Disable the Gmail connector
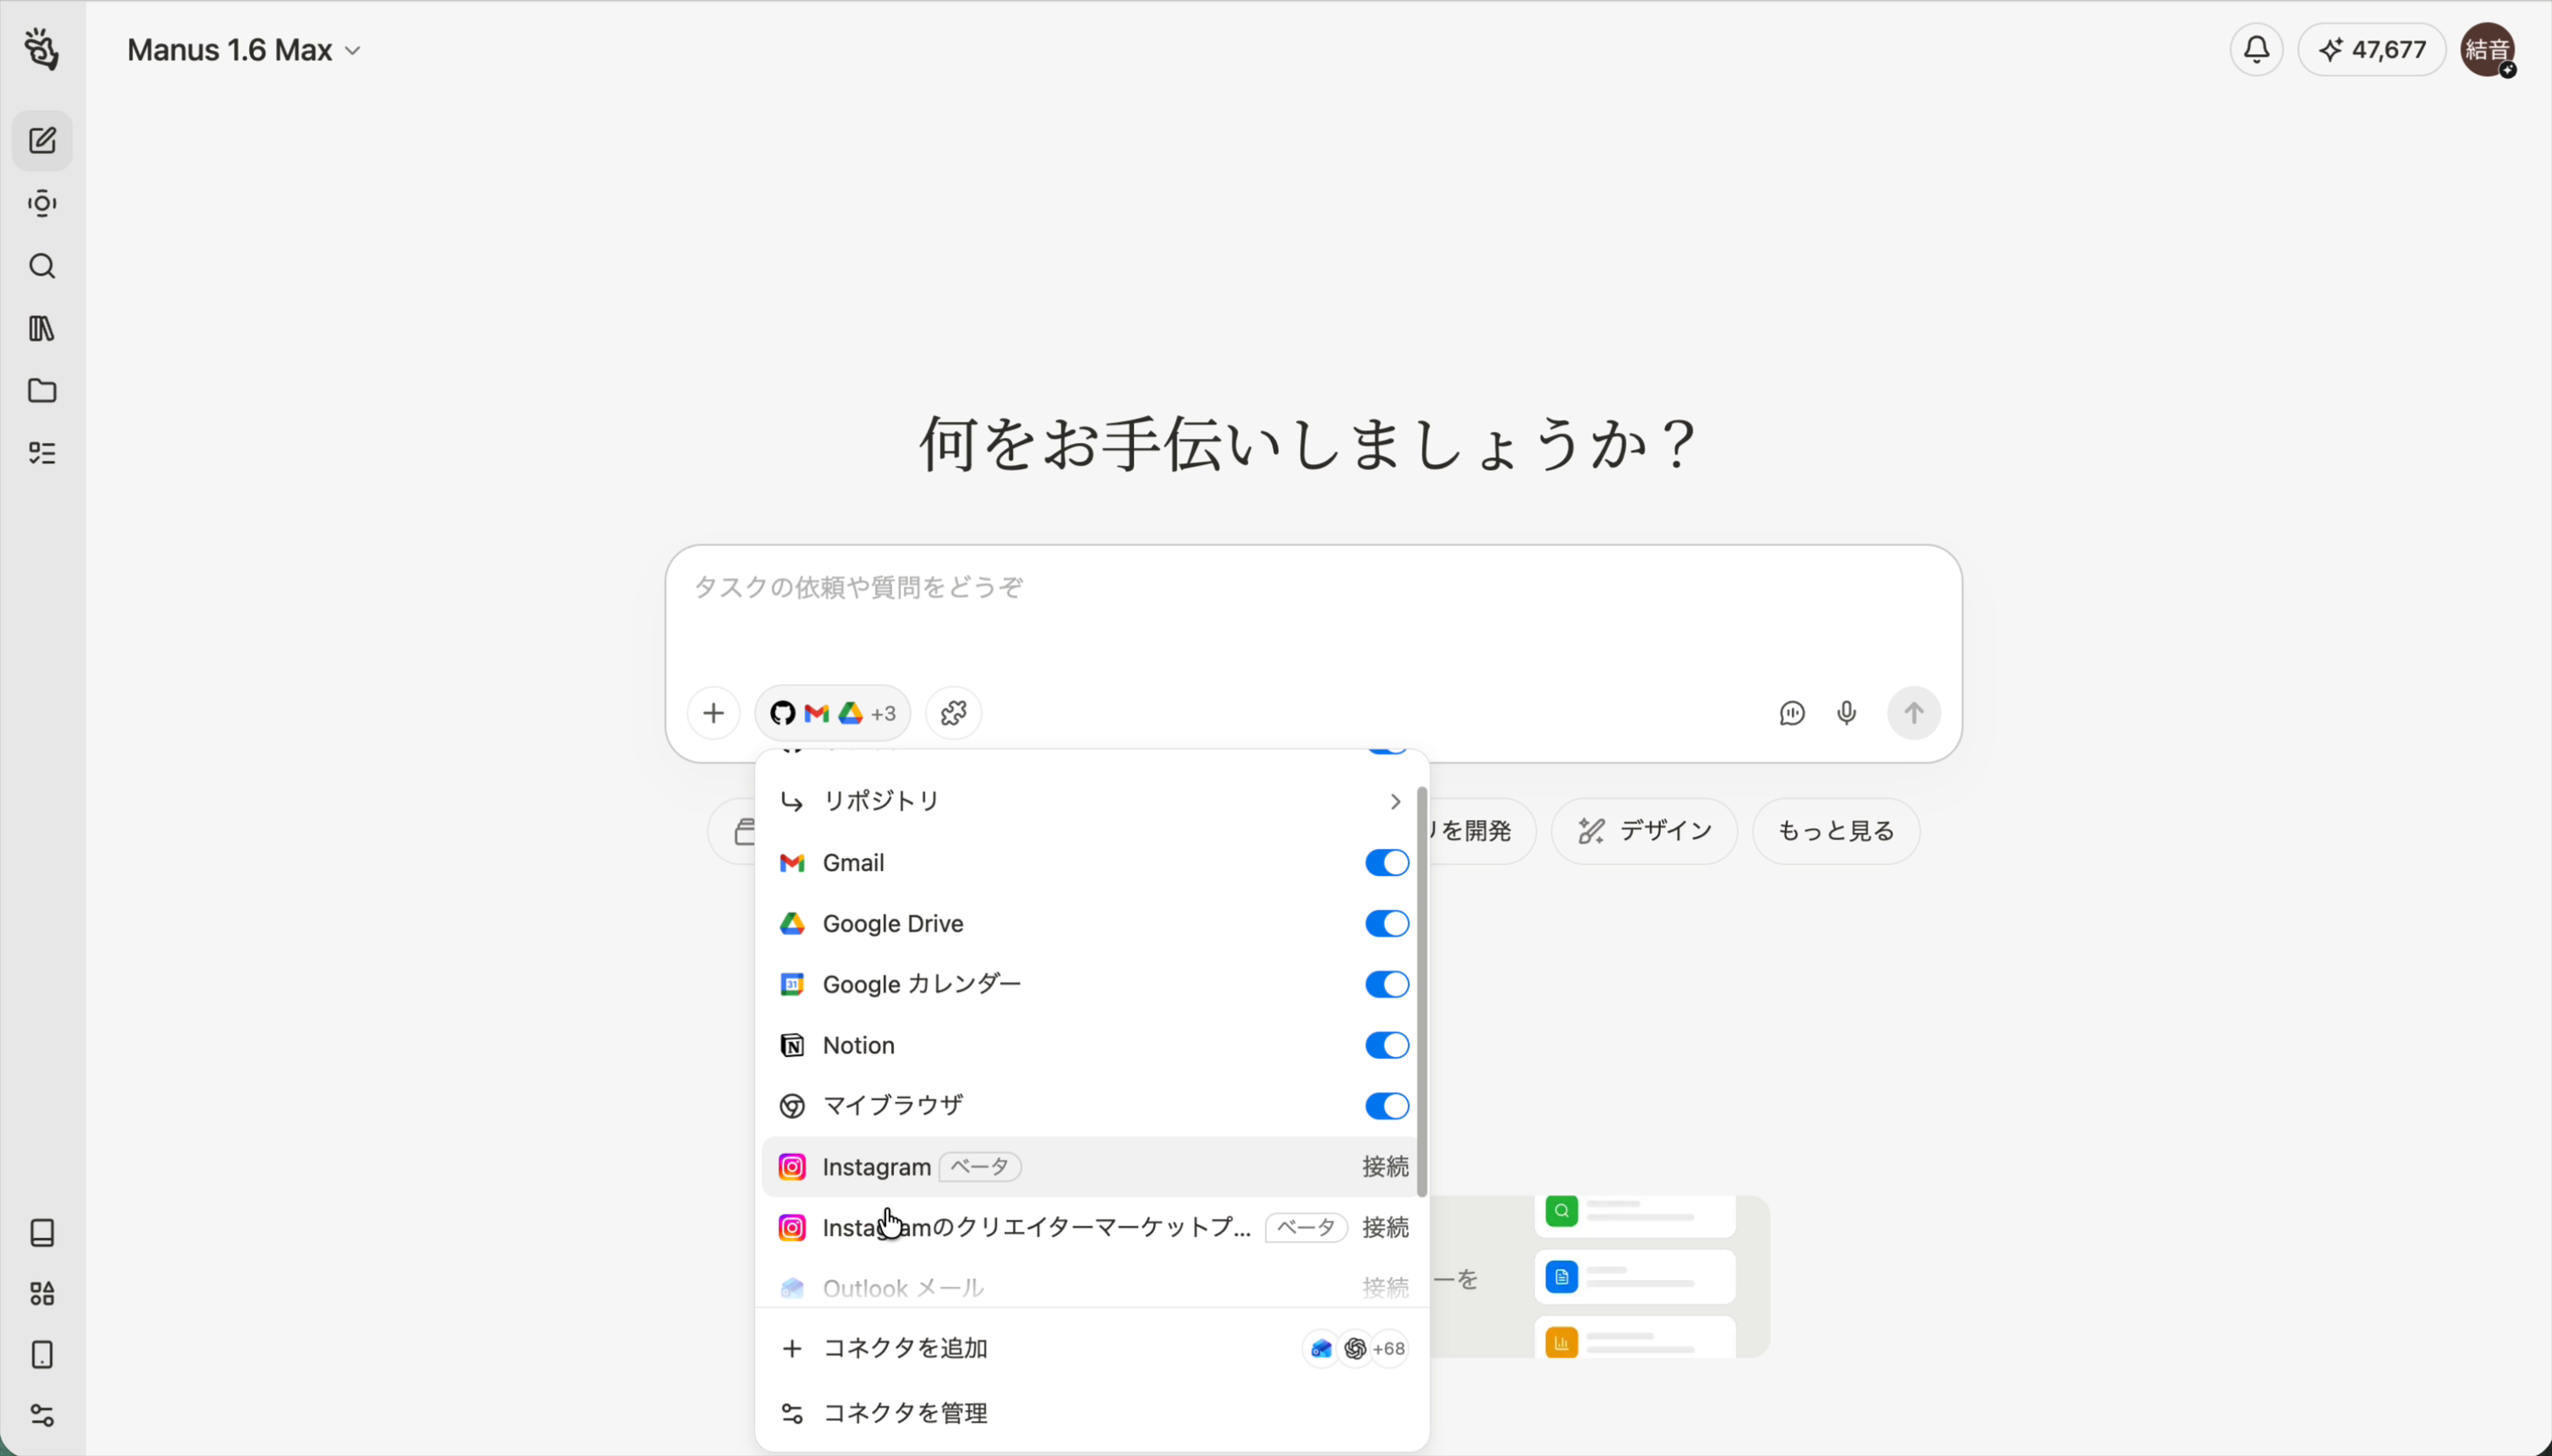 point(1384,862)
